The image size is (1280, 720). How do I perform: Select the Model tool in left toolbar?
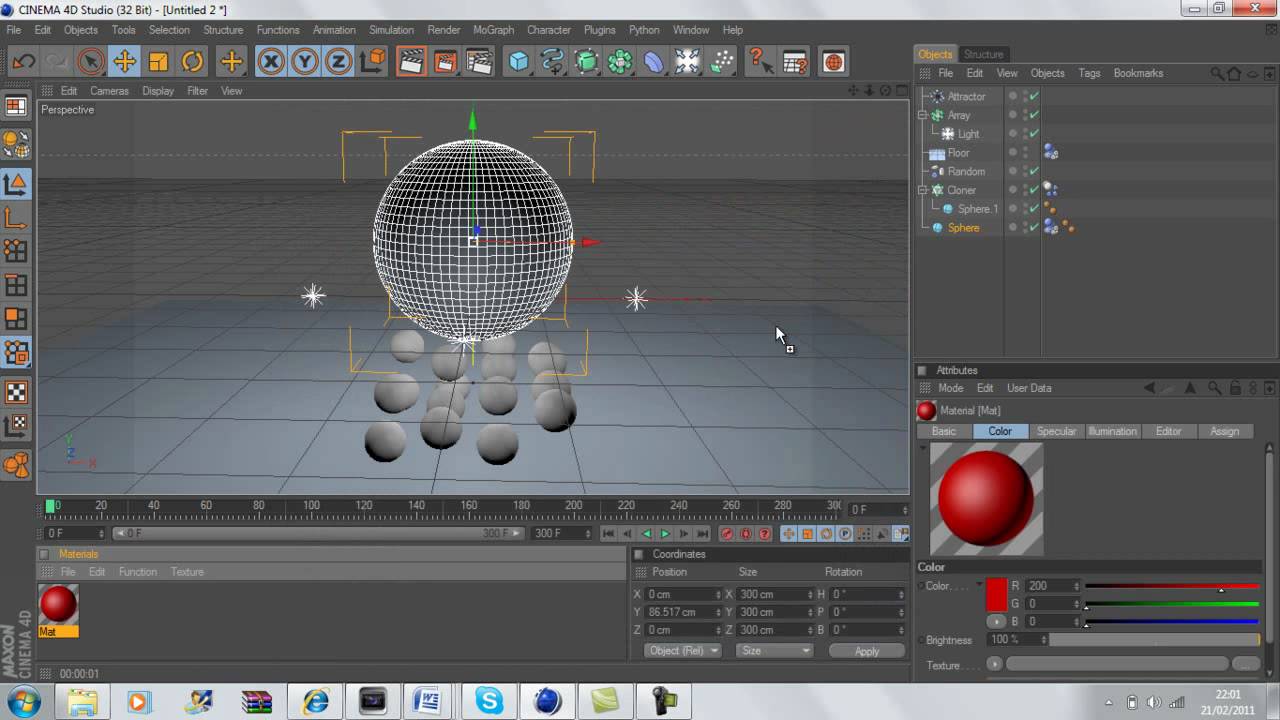click(x=16, y=184)
